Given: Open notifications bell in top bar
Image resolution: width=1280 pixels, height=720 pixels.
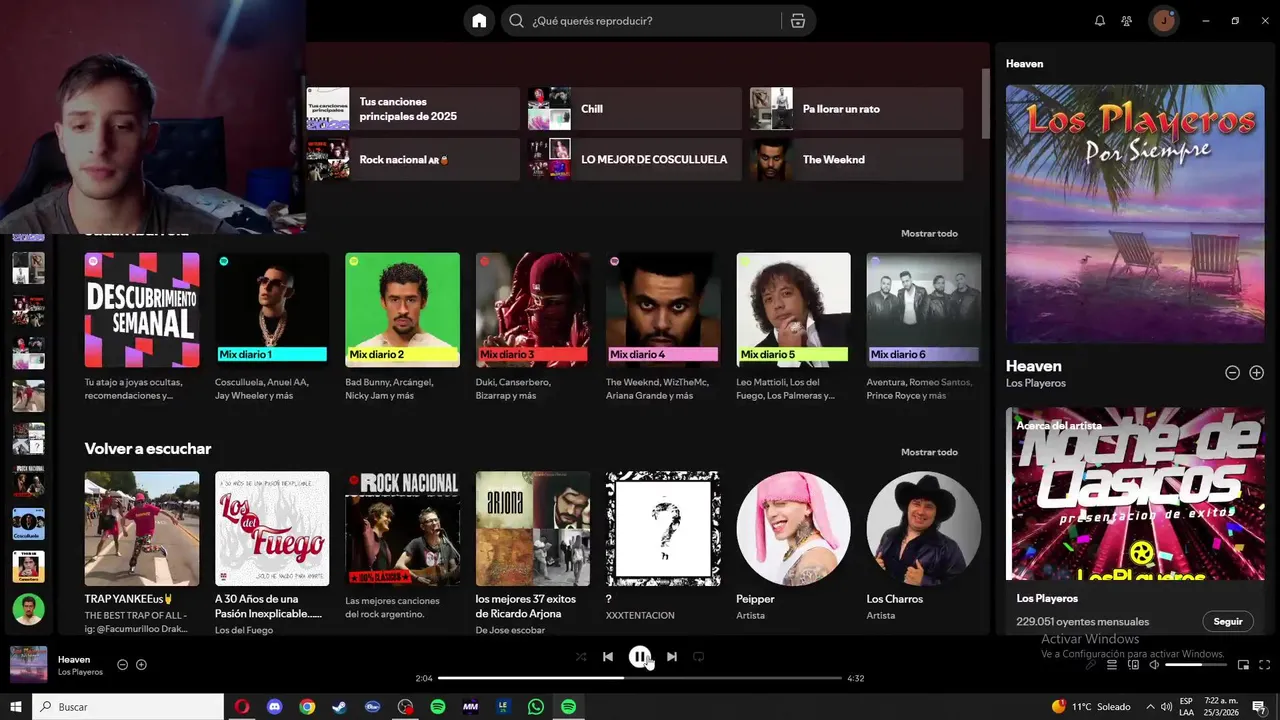Looking at the screenshot, I should coord(1100,21).
